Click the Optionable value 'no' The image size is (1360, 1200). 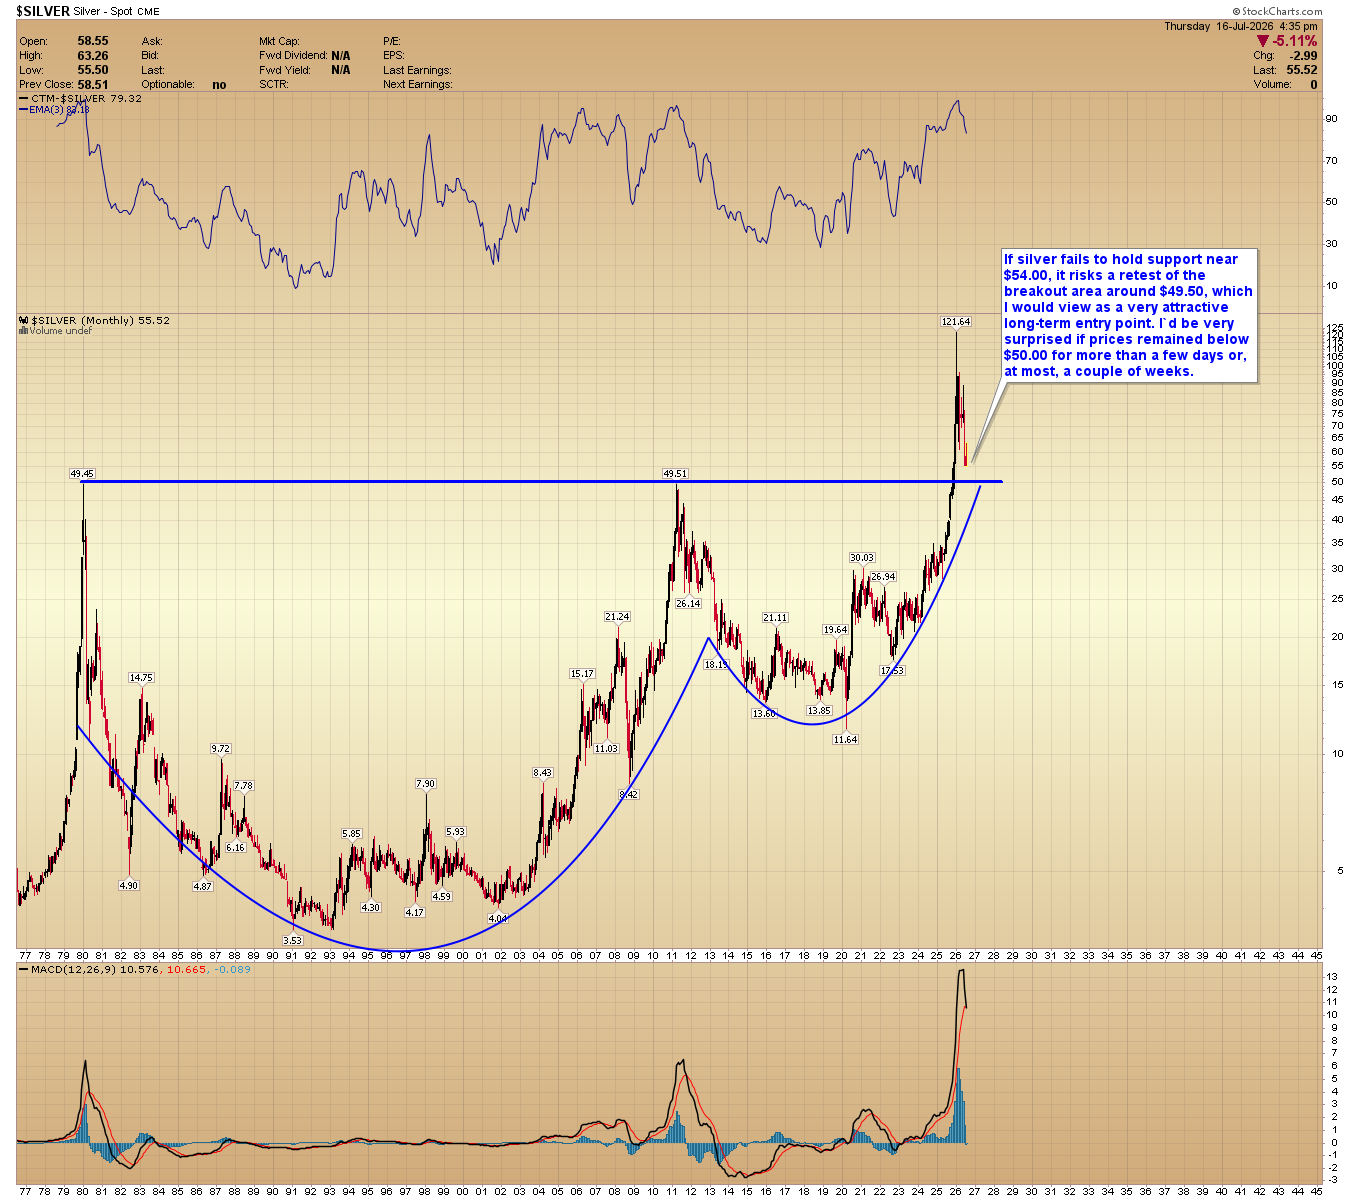pos(219,85)
